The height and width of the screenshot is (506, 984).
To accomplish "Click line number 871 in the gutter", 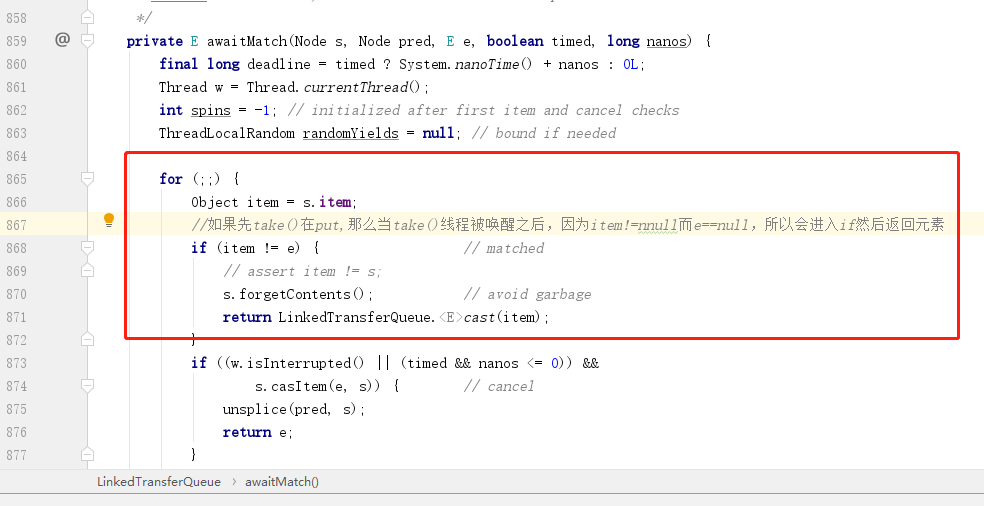I will tap(16, 317).
